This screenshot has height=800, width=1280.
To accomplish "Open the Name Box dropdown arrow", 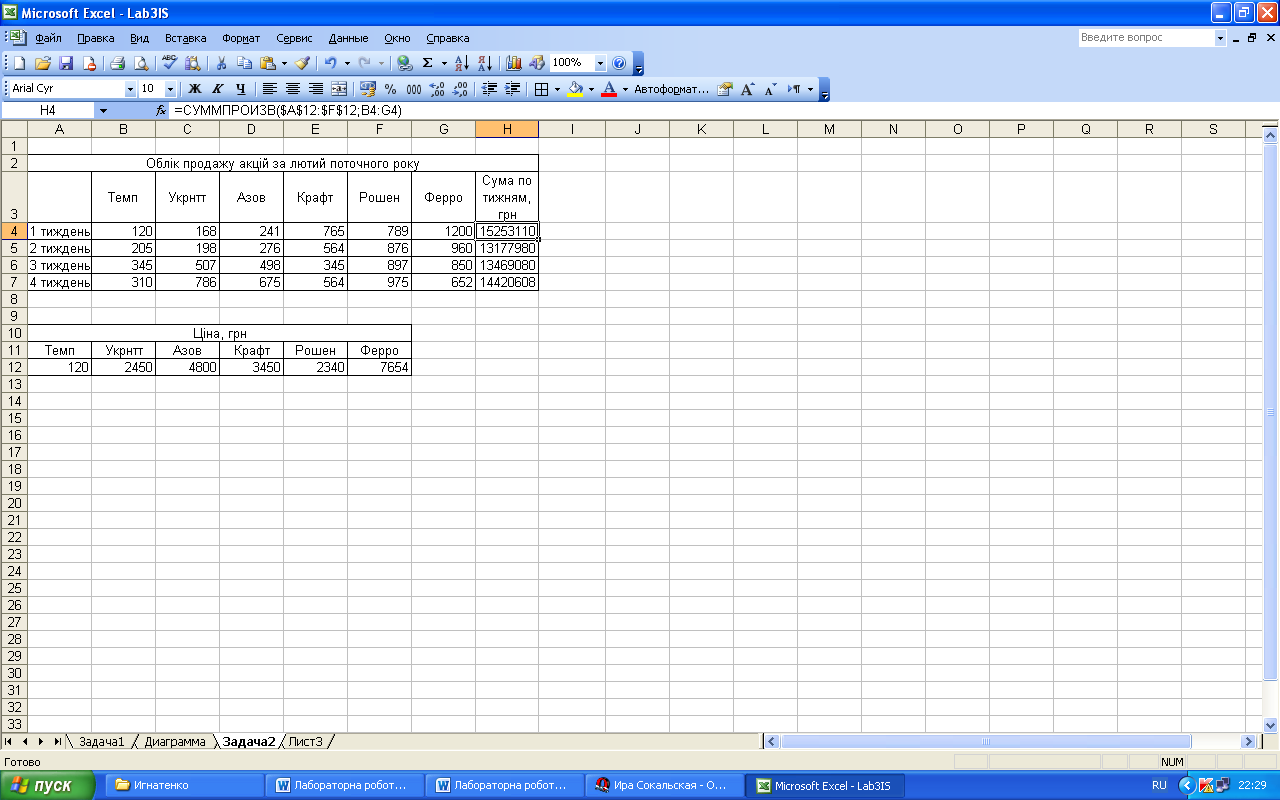I will coord(103,110).
